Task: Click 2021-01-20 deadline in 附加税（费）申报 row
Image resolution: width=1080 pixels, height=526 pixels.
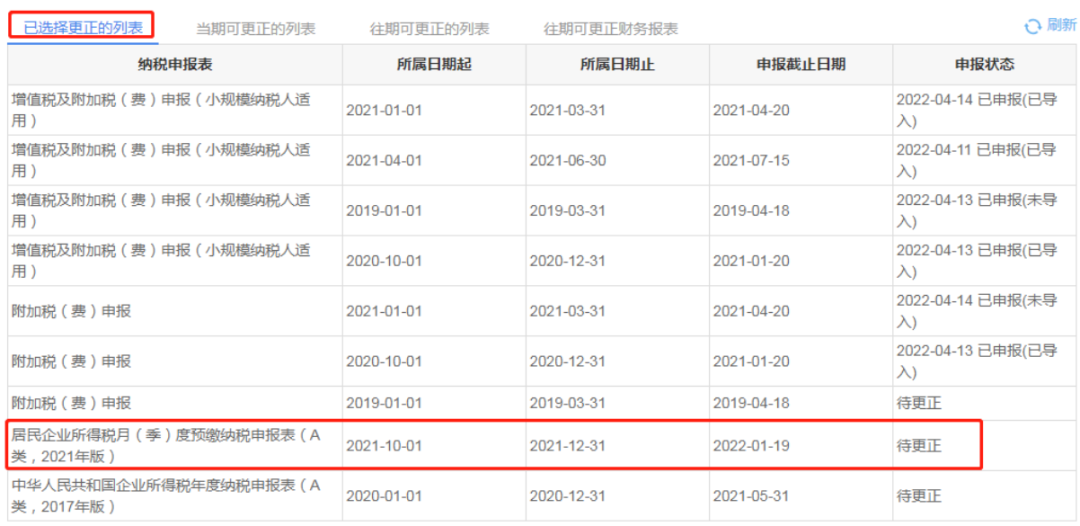Action: click(x=751, y=361)
